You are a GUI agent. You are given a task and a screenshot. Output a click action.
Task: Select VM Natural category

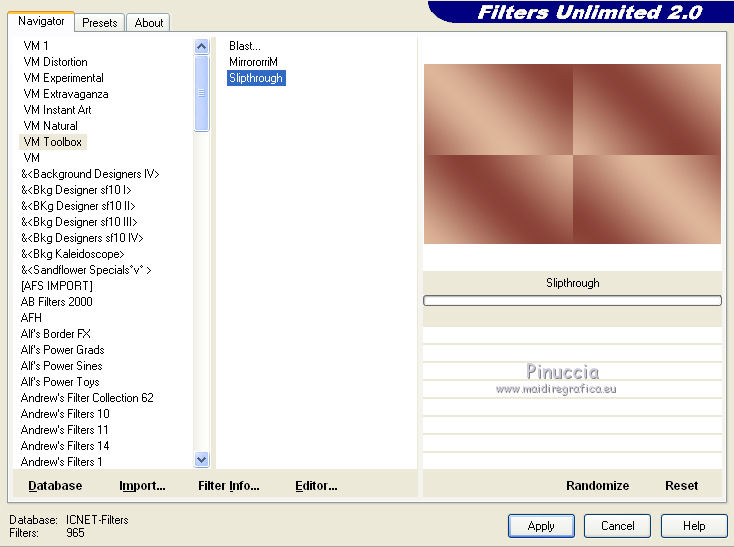click(50, 125)
